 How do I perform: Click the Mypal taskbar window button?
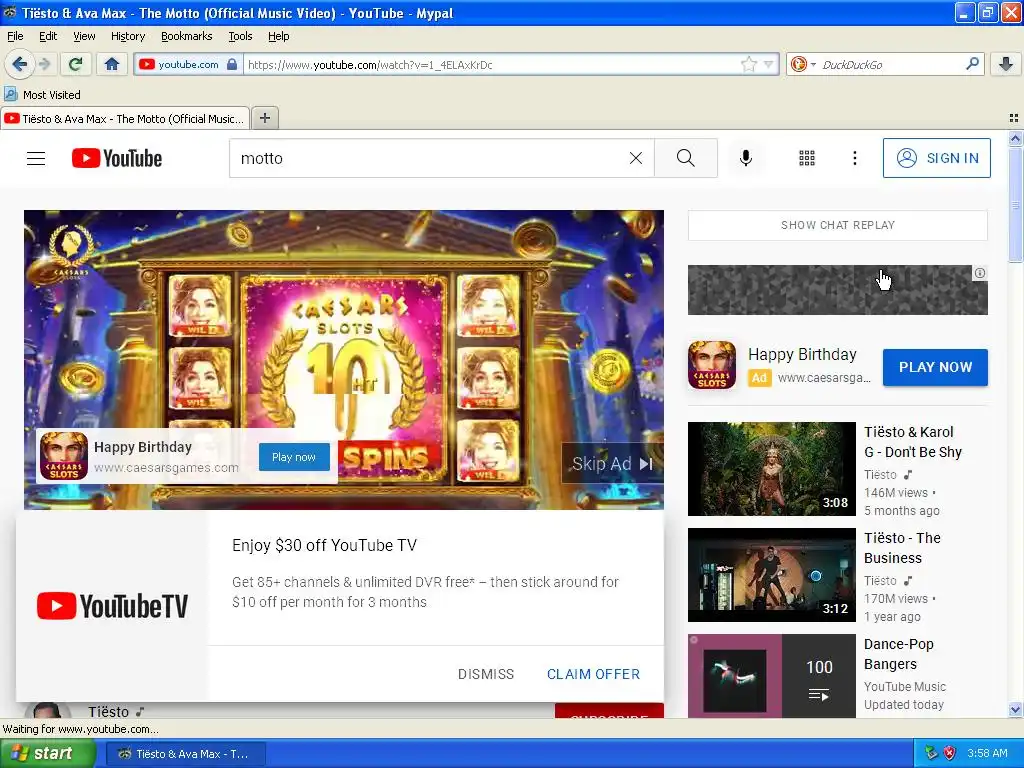pos(185,754)
